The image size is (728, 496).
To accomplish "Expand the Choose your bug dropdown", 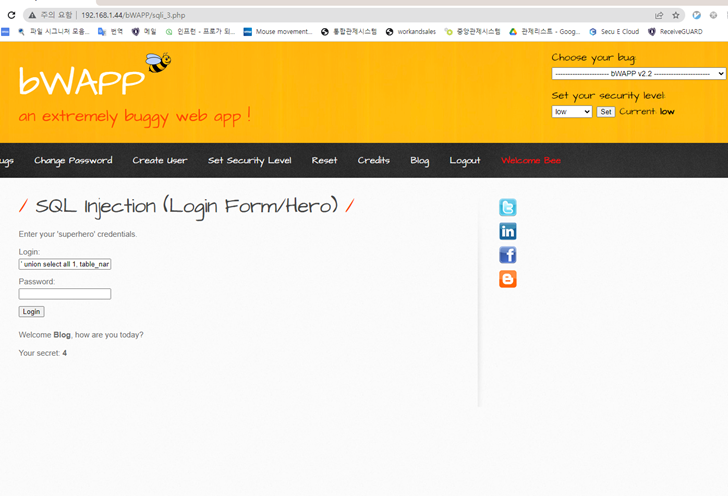I will (638, 73).
